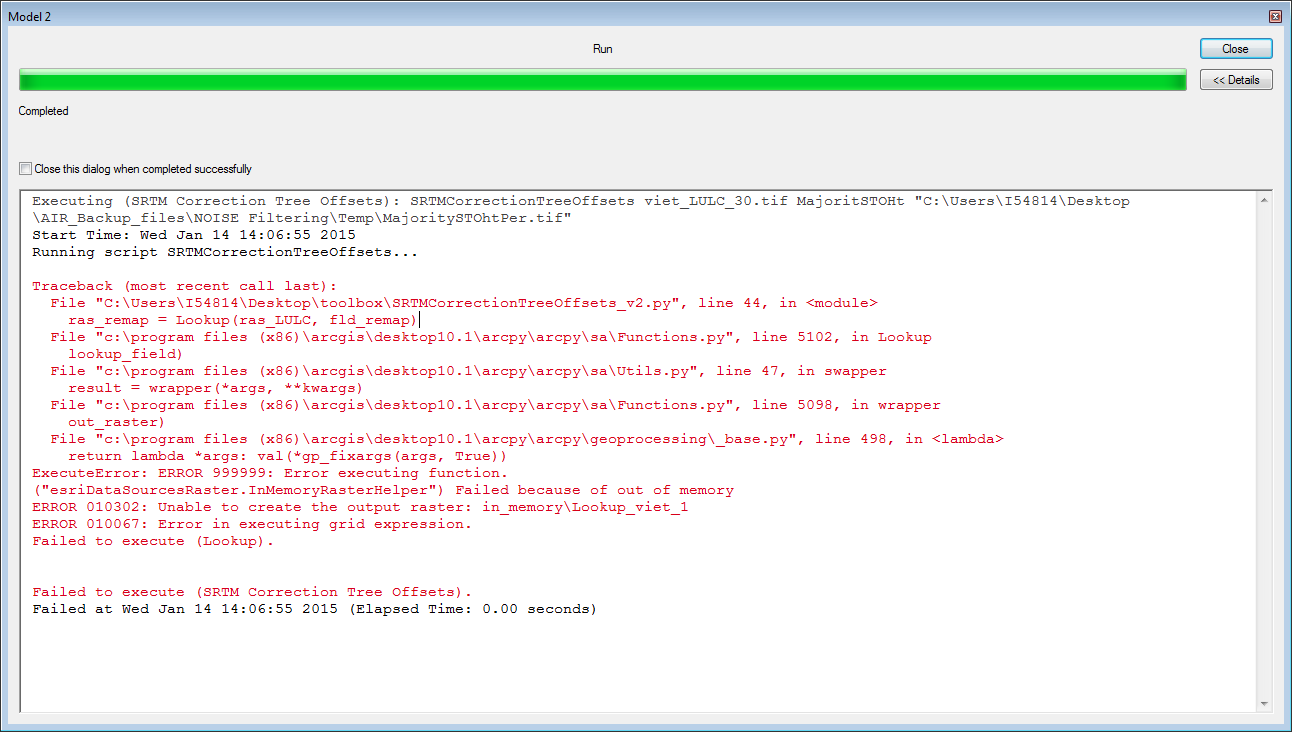Screen dimensions: 1292x732
Task: Click 'Traceback (most recent call last):' line
Action: click(185, 286)
